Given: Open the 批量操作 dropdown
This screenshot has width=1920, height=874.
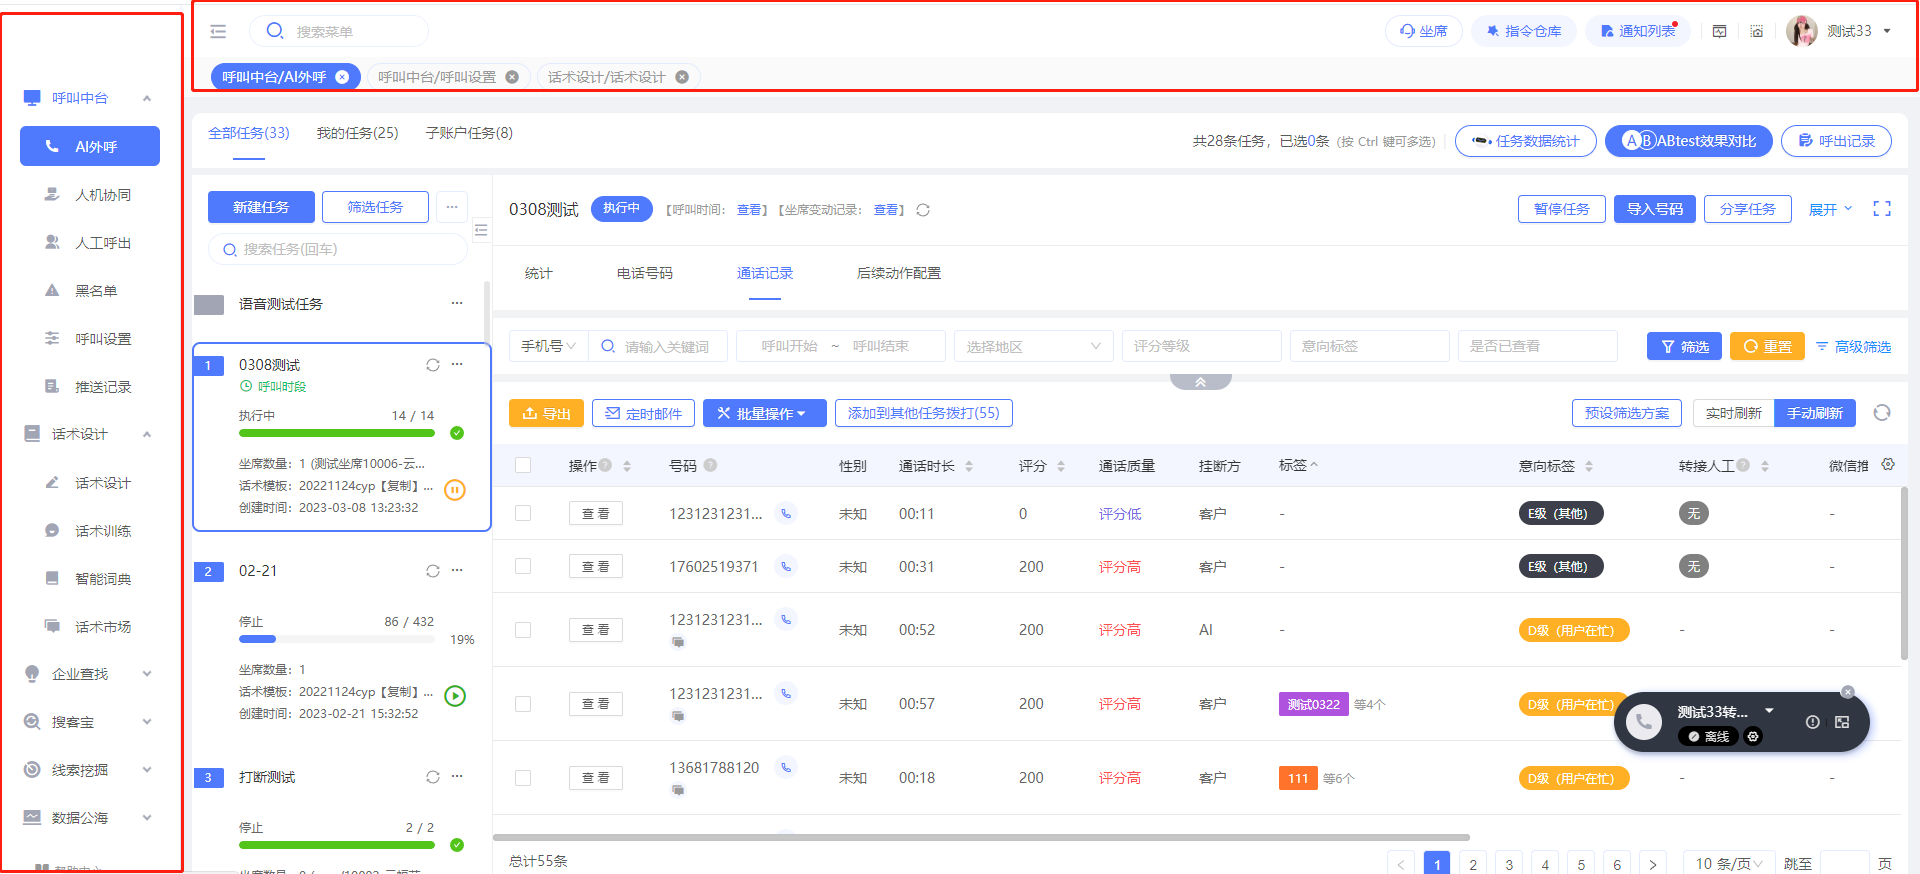Looking at the screenshot, I should tap(765, 413).
